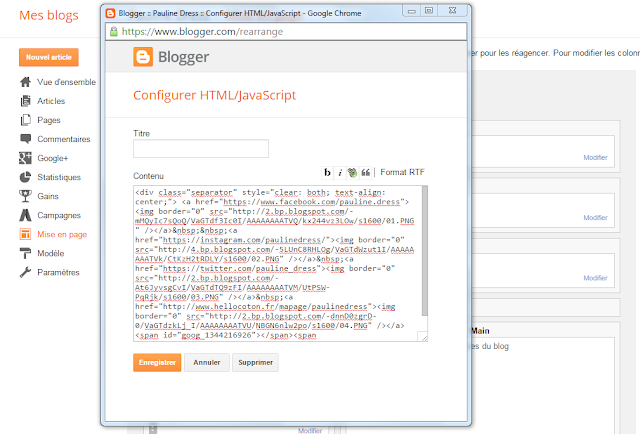Select Modèle from the sidebar
This screenshot has width=640, height=434.
(x=50, y=253)
